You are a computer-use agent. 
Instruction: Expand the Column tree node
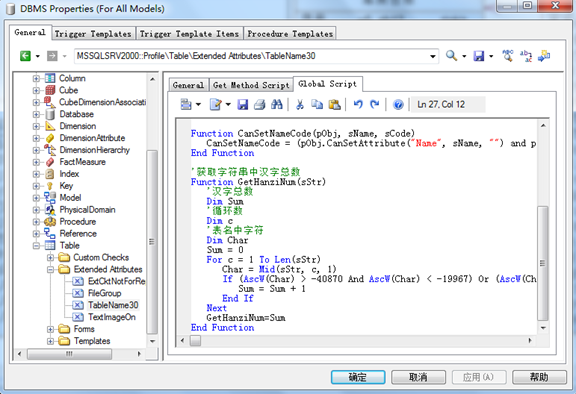tap(36, 79)
